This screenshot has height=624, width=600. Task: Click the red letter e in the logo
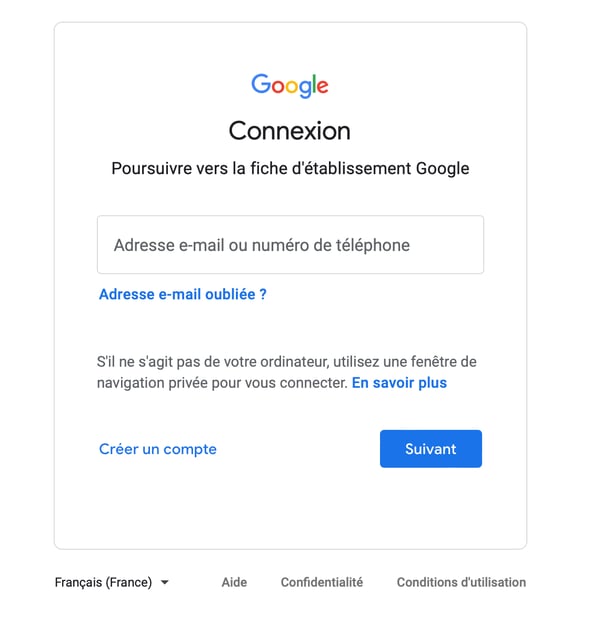[321, 87]
